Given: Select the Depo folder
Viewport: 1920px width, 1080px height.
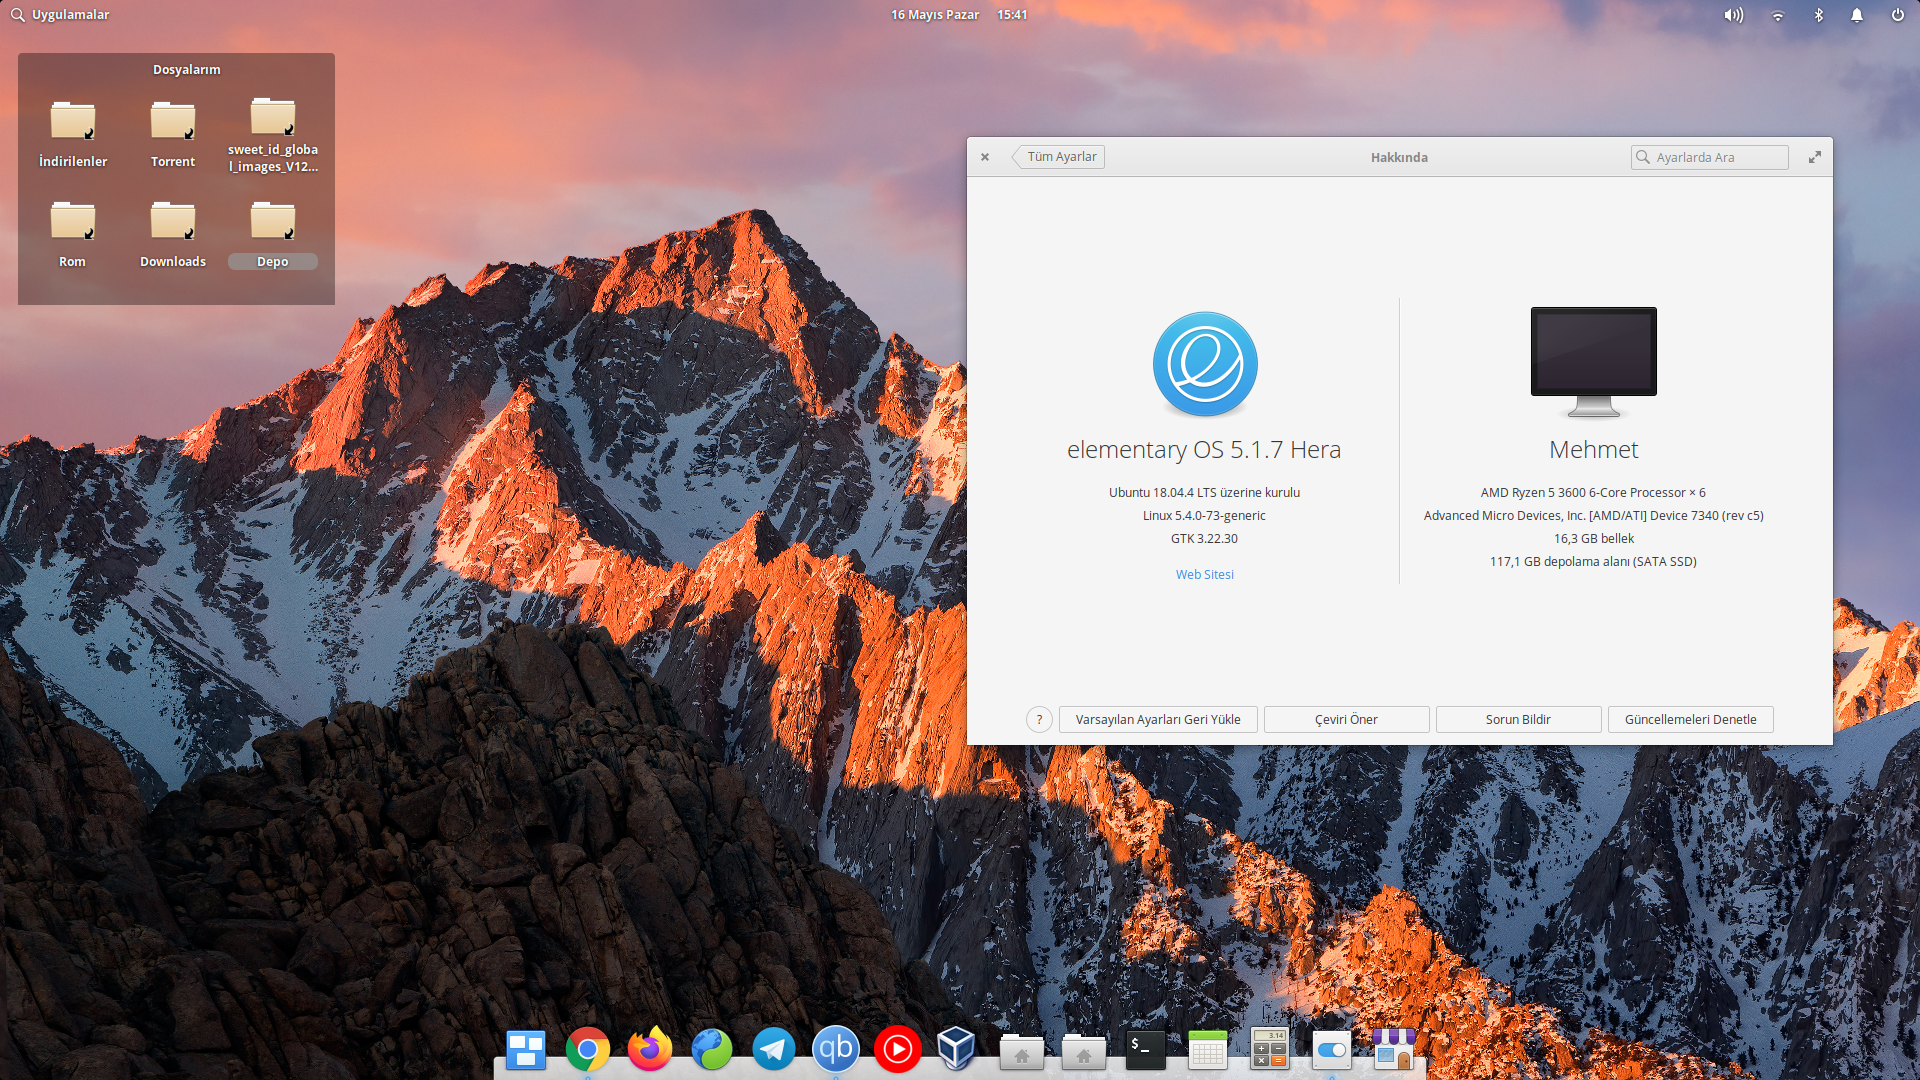Looking at the screenshot, I should coord(273,233).
